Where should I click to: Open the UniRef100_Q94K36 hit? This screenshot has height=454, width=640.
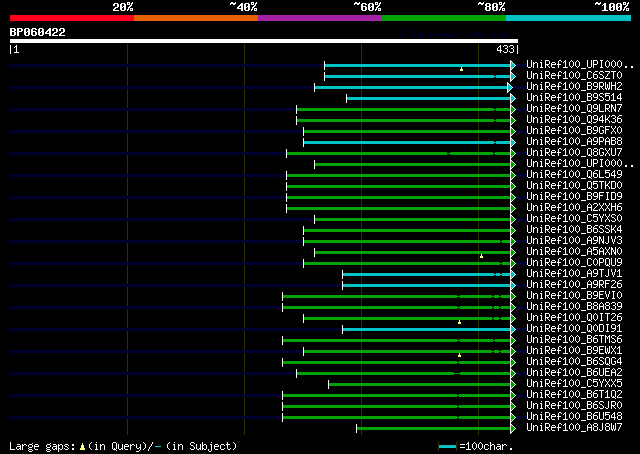(574, 120)
